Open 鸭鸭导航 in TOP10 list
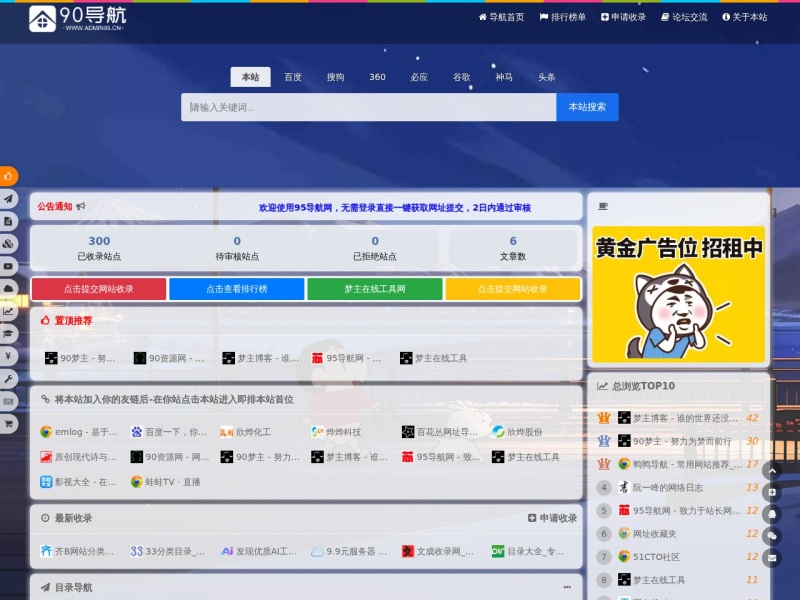The width and height of the screenshot is (800, 600). tap(680, 464)
